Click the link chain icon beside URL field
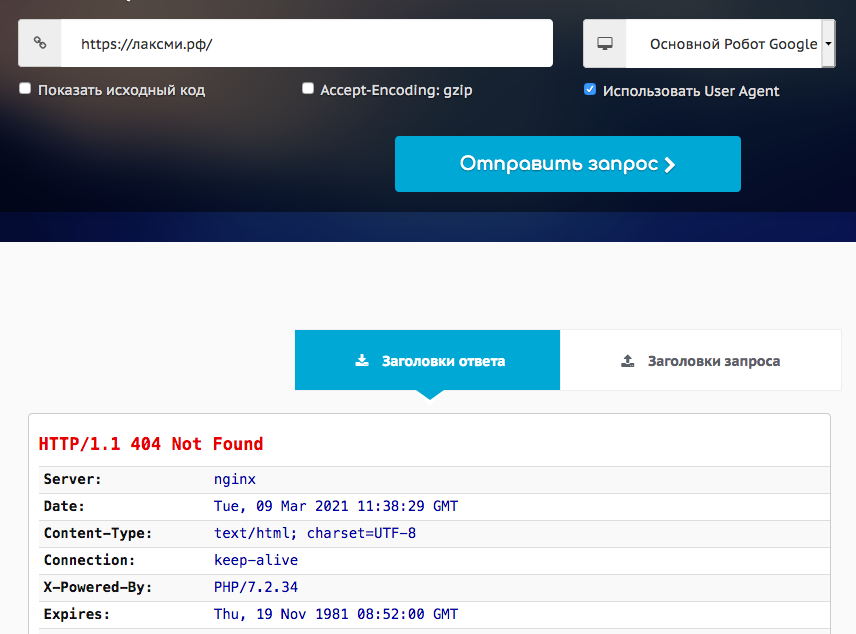The width and height of the screenshot is (856, 634). click(x=40, y=44)
